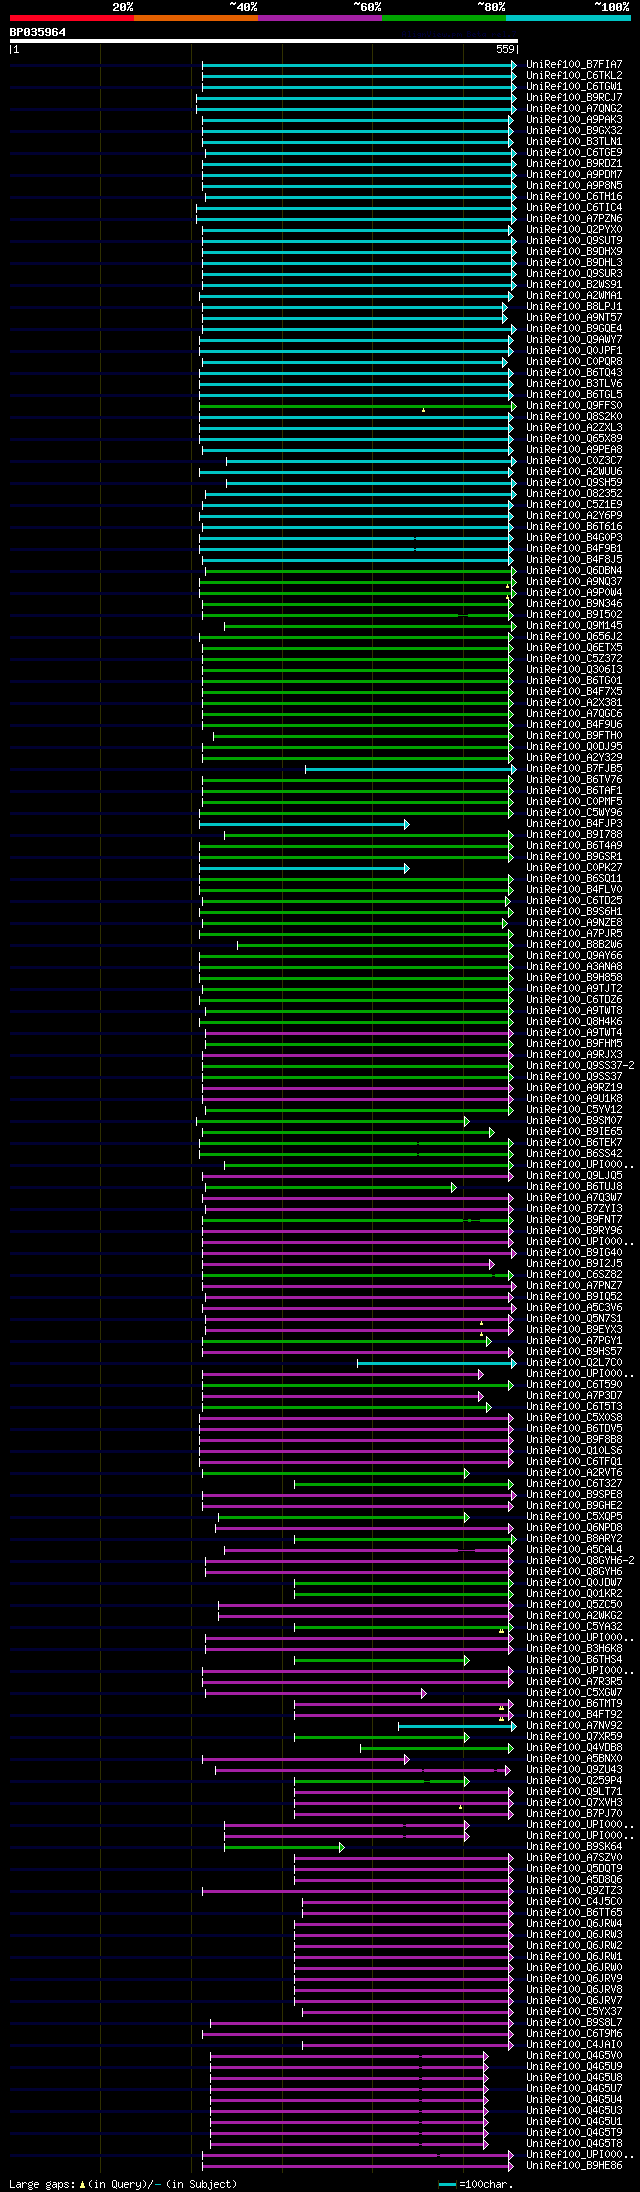Select the UniRef100_Q9ZU43 label
This screenshot has width=640, height=2192.
(x=574, y=1769)
